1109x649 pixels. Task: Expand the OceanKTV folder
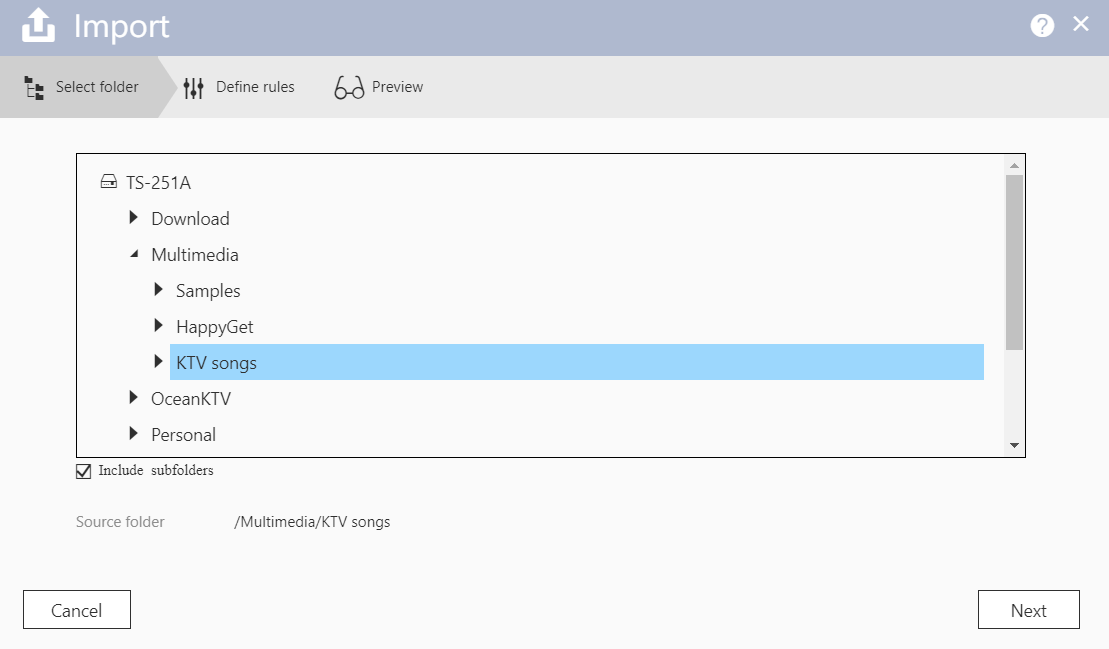(x=134, y=398)
